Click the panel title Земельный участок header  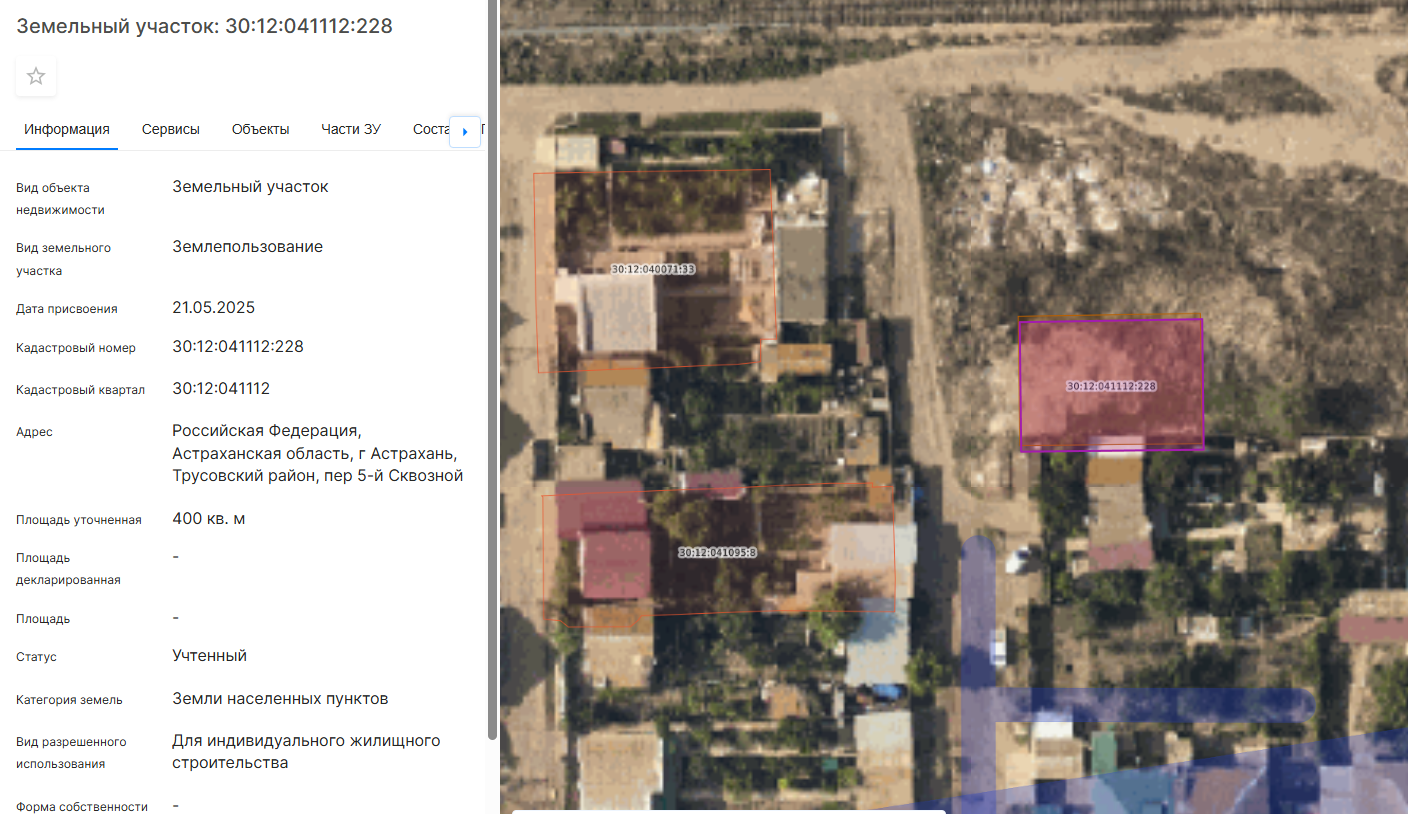(204, 26)
